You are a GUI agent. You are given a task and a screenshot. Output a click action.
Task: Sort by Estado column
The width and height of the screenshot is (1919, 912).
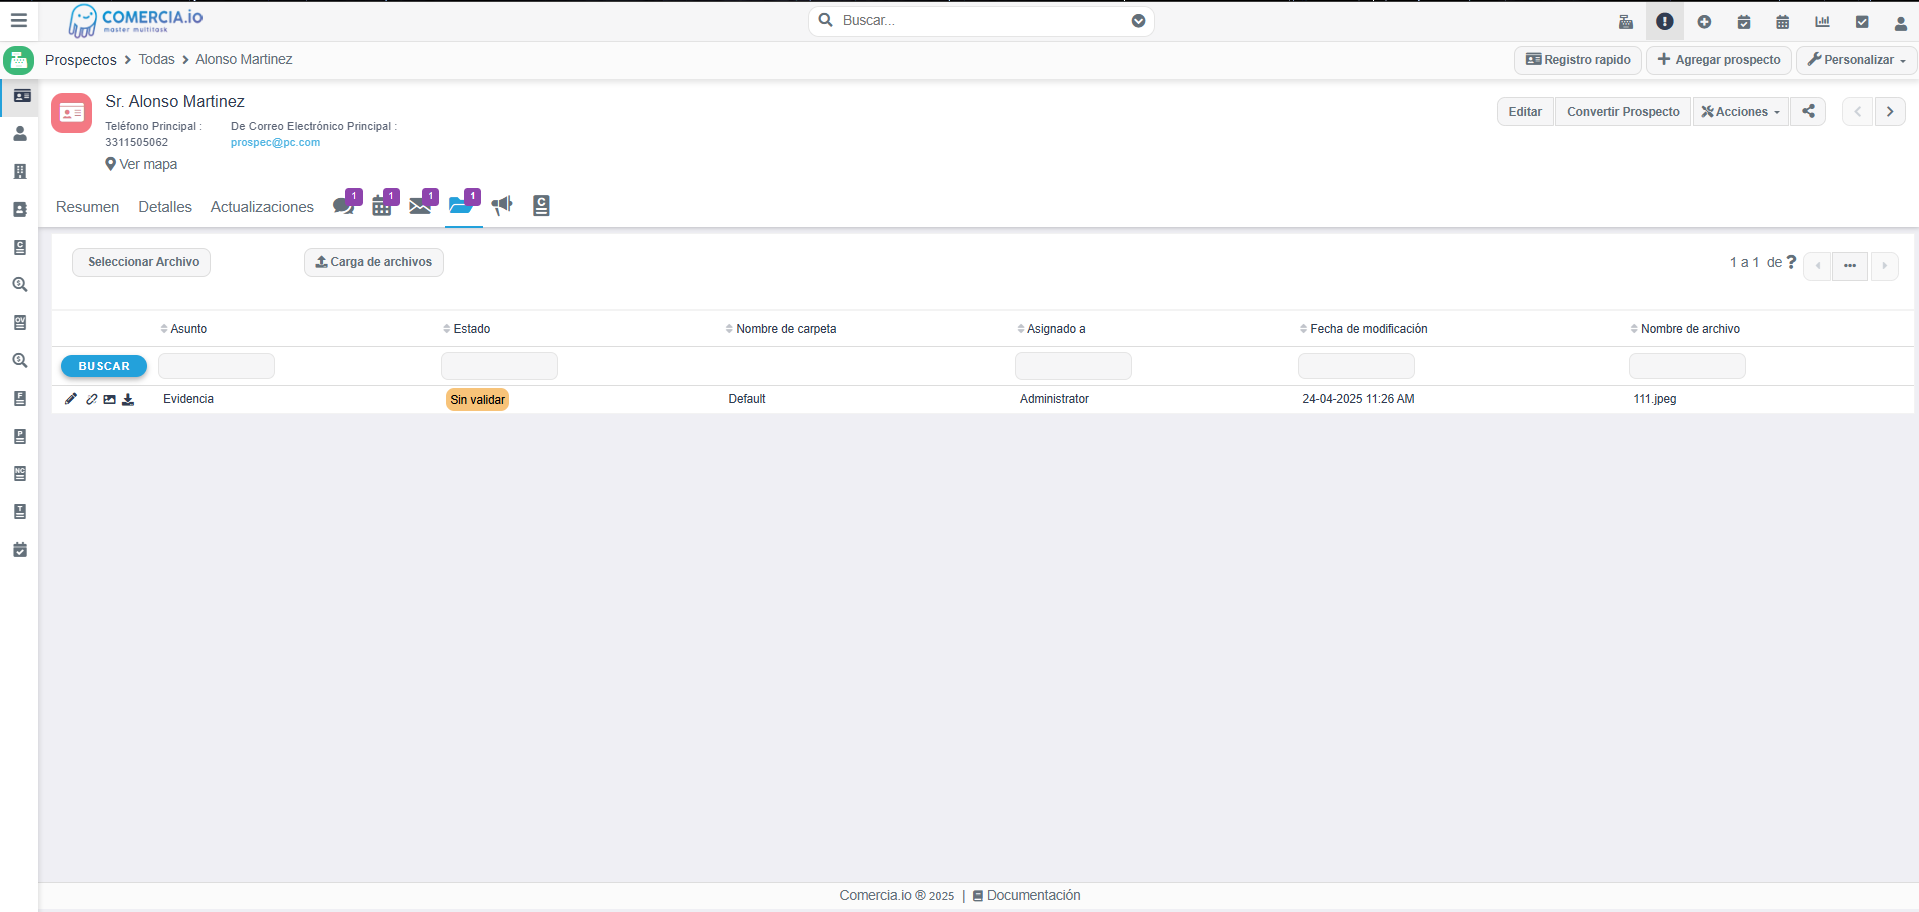pos(467,329)
